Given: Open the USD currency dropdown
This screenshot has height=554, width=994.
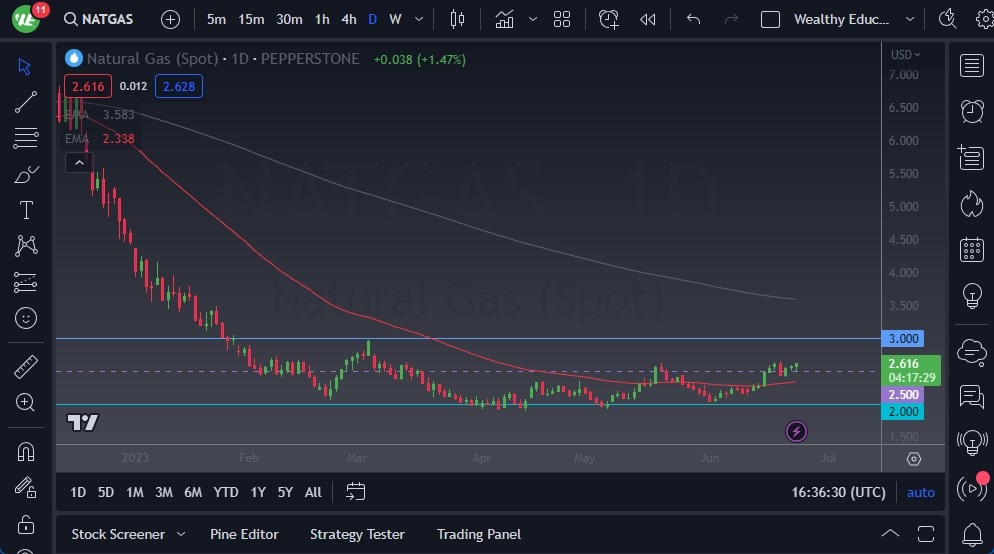Looking at the screenshot, I should (x=905, y=55).
